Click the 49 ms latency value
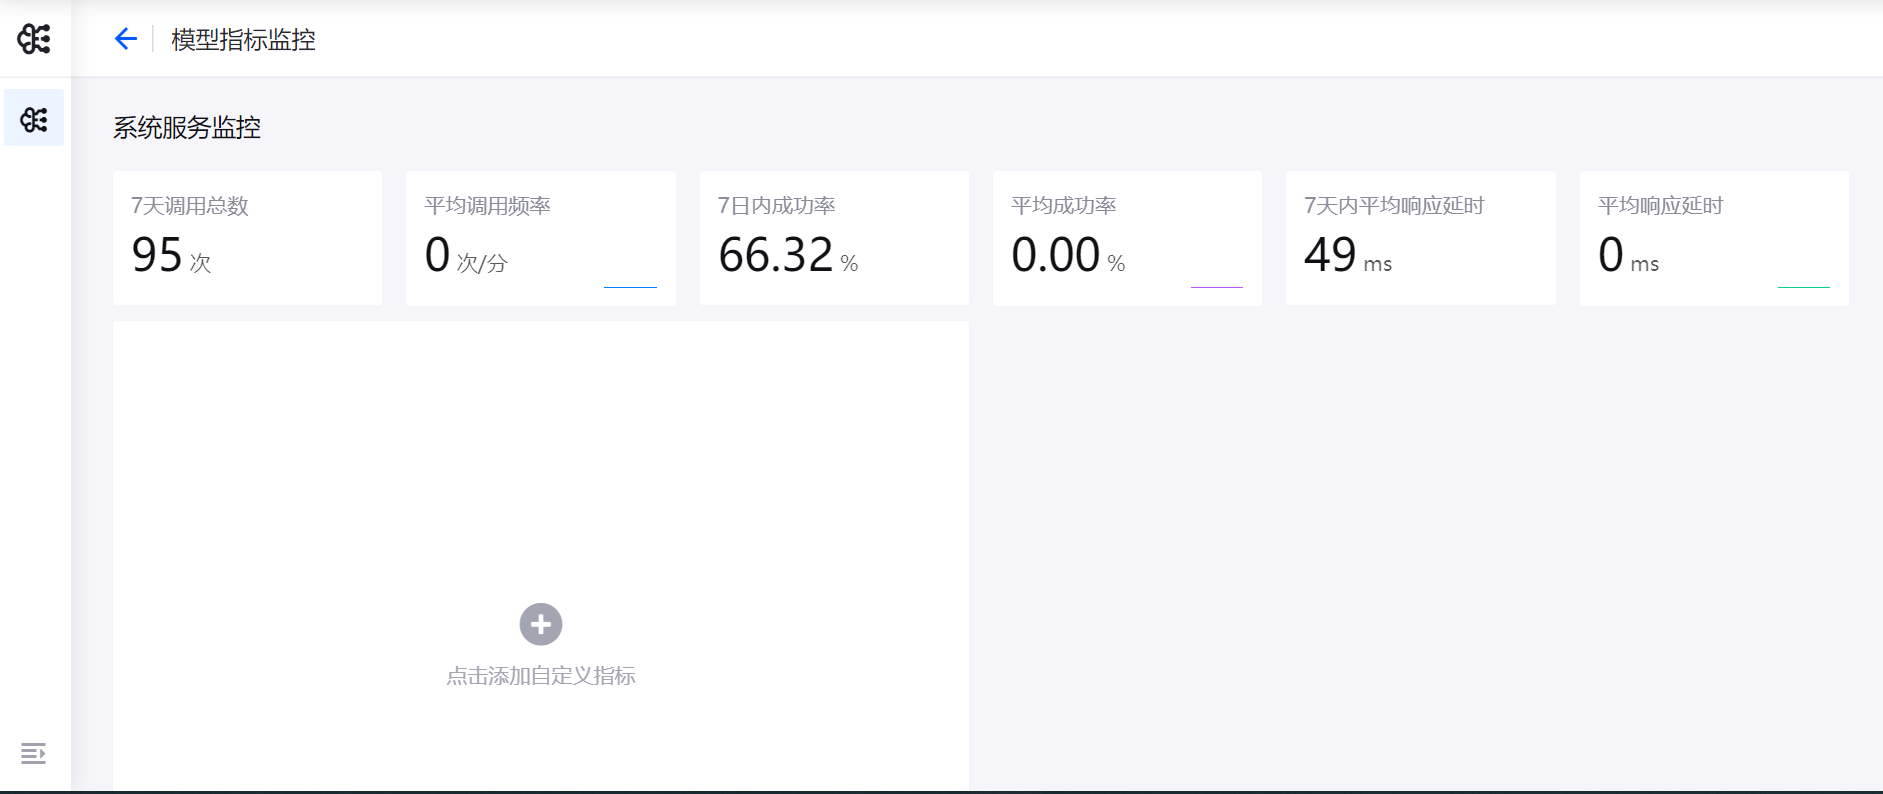Image resolution: width=1883 pixels, height=794 pixels. click(1347, 256)
